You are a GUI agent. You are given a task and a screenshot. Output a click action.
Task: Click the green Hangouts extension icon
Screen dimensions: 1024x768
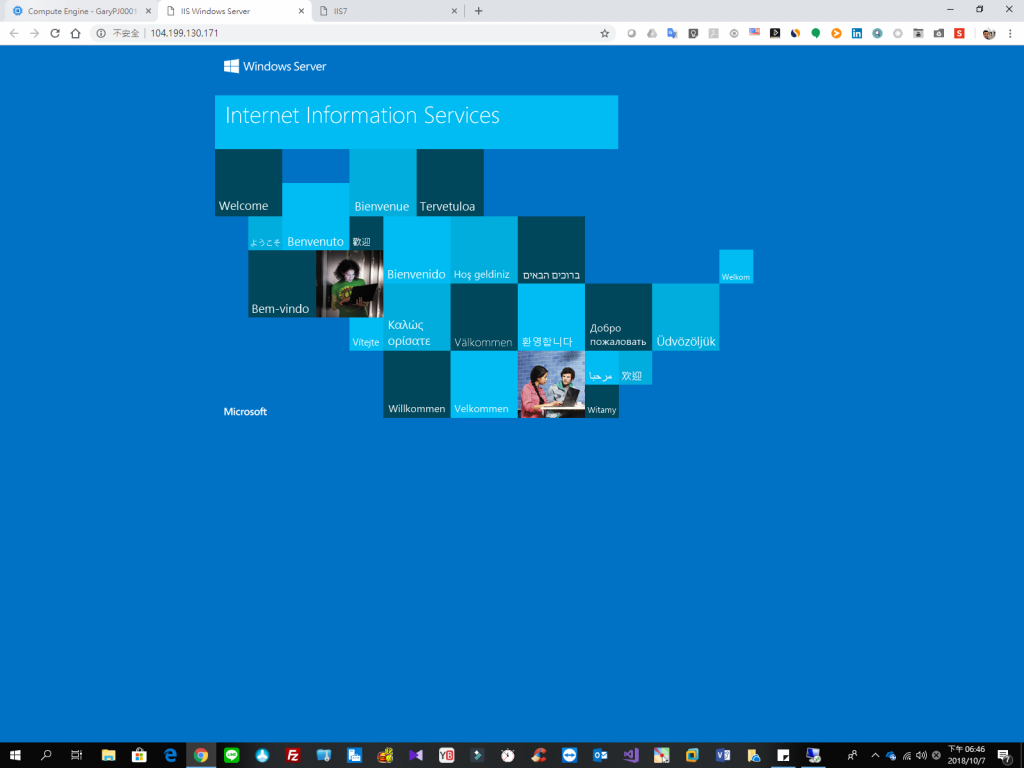pyautogui.click(x=816, y=33)
